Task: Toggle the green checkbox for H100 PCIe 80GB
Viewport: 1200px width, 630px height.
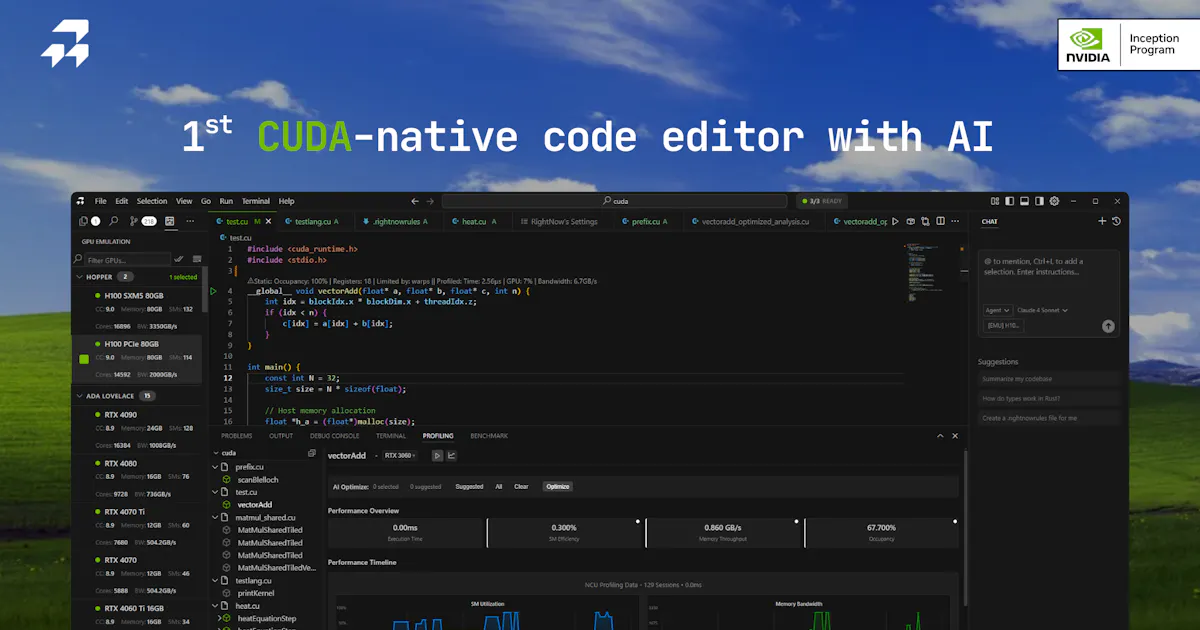Action: (84, 359)
